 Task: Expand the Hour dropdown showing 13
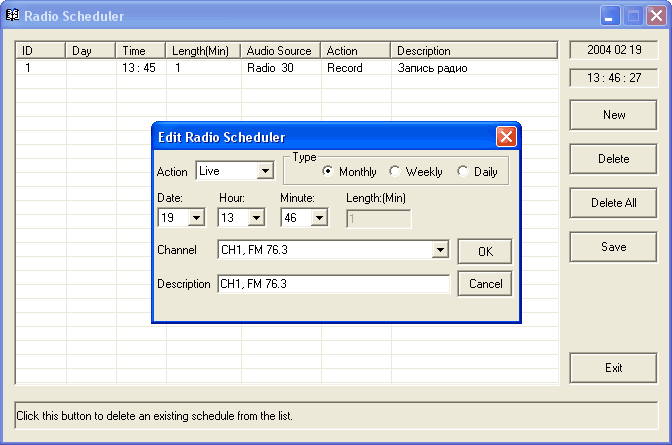coord(256,218)
